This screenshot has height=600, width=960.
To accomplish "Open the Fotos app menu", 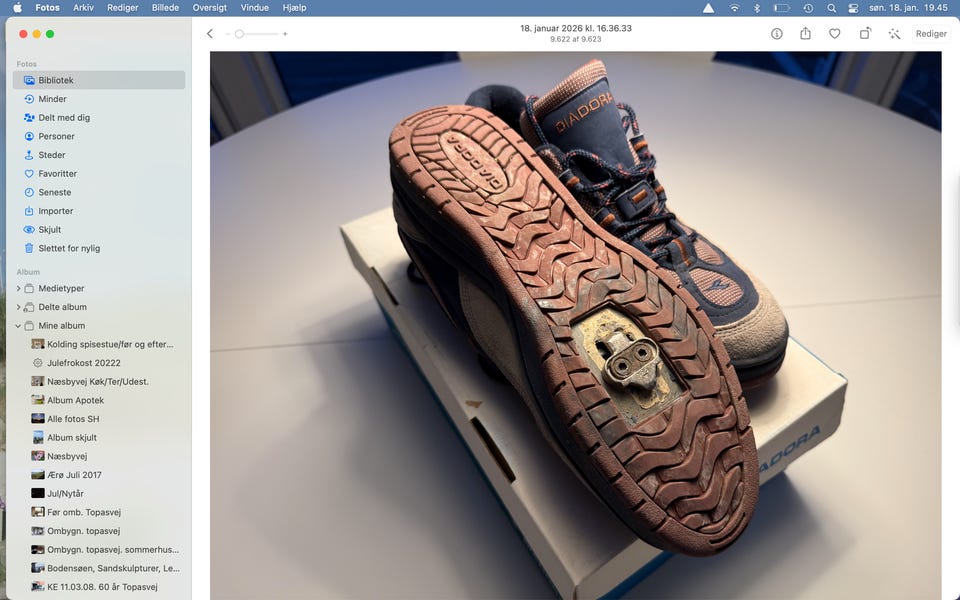I will pos(47,8).
